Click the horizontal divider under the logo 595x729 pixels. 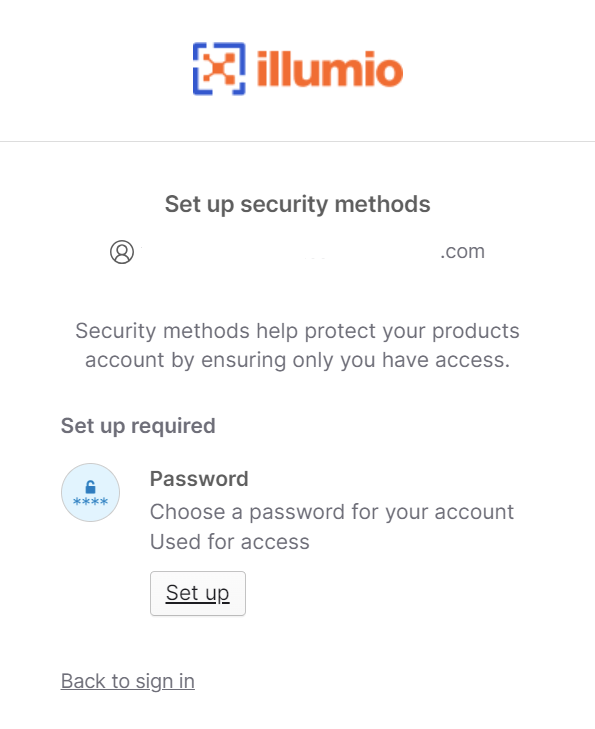[x=298, y=141]
